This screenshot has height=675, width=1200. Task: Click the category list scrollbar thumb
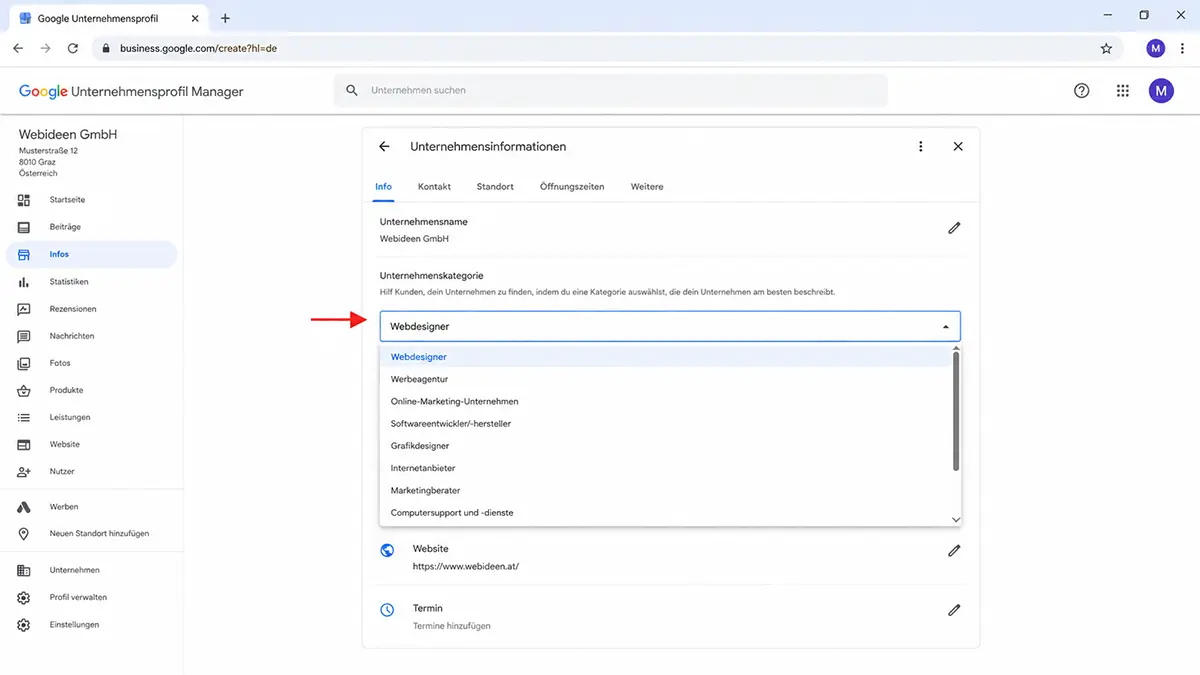(x=956, y=410)
